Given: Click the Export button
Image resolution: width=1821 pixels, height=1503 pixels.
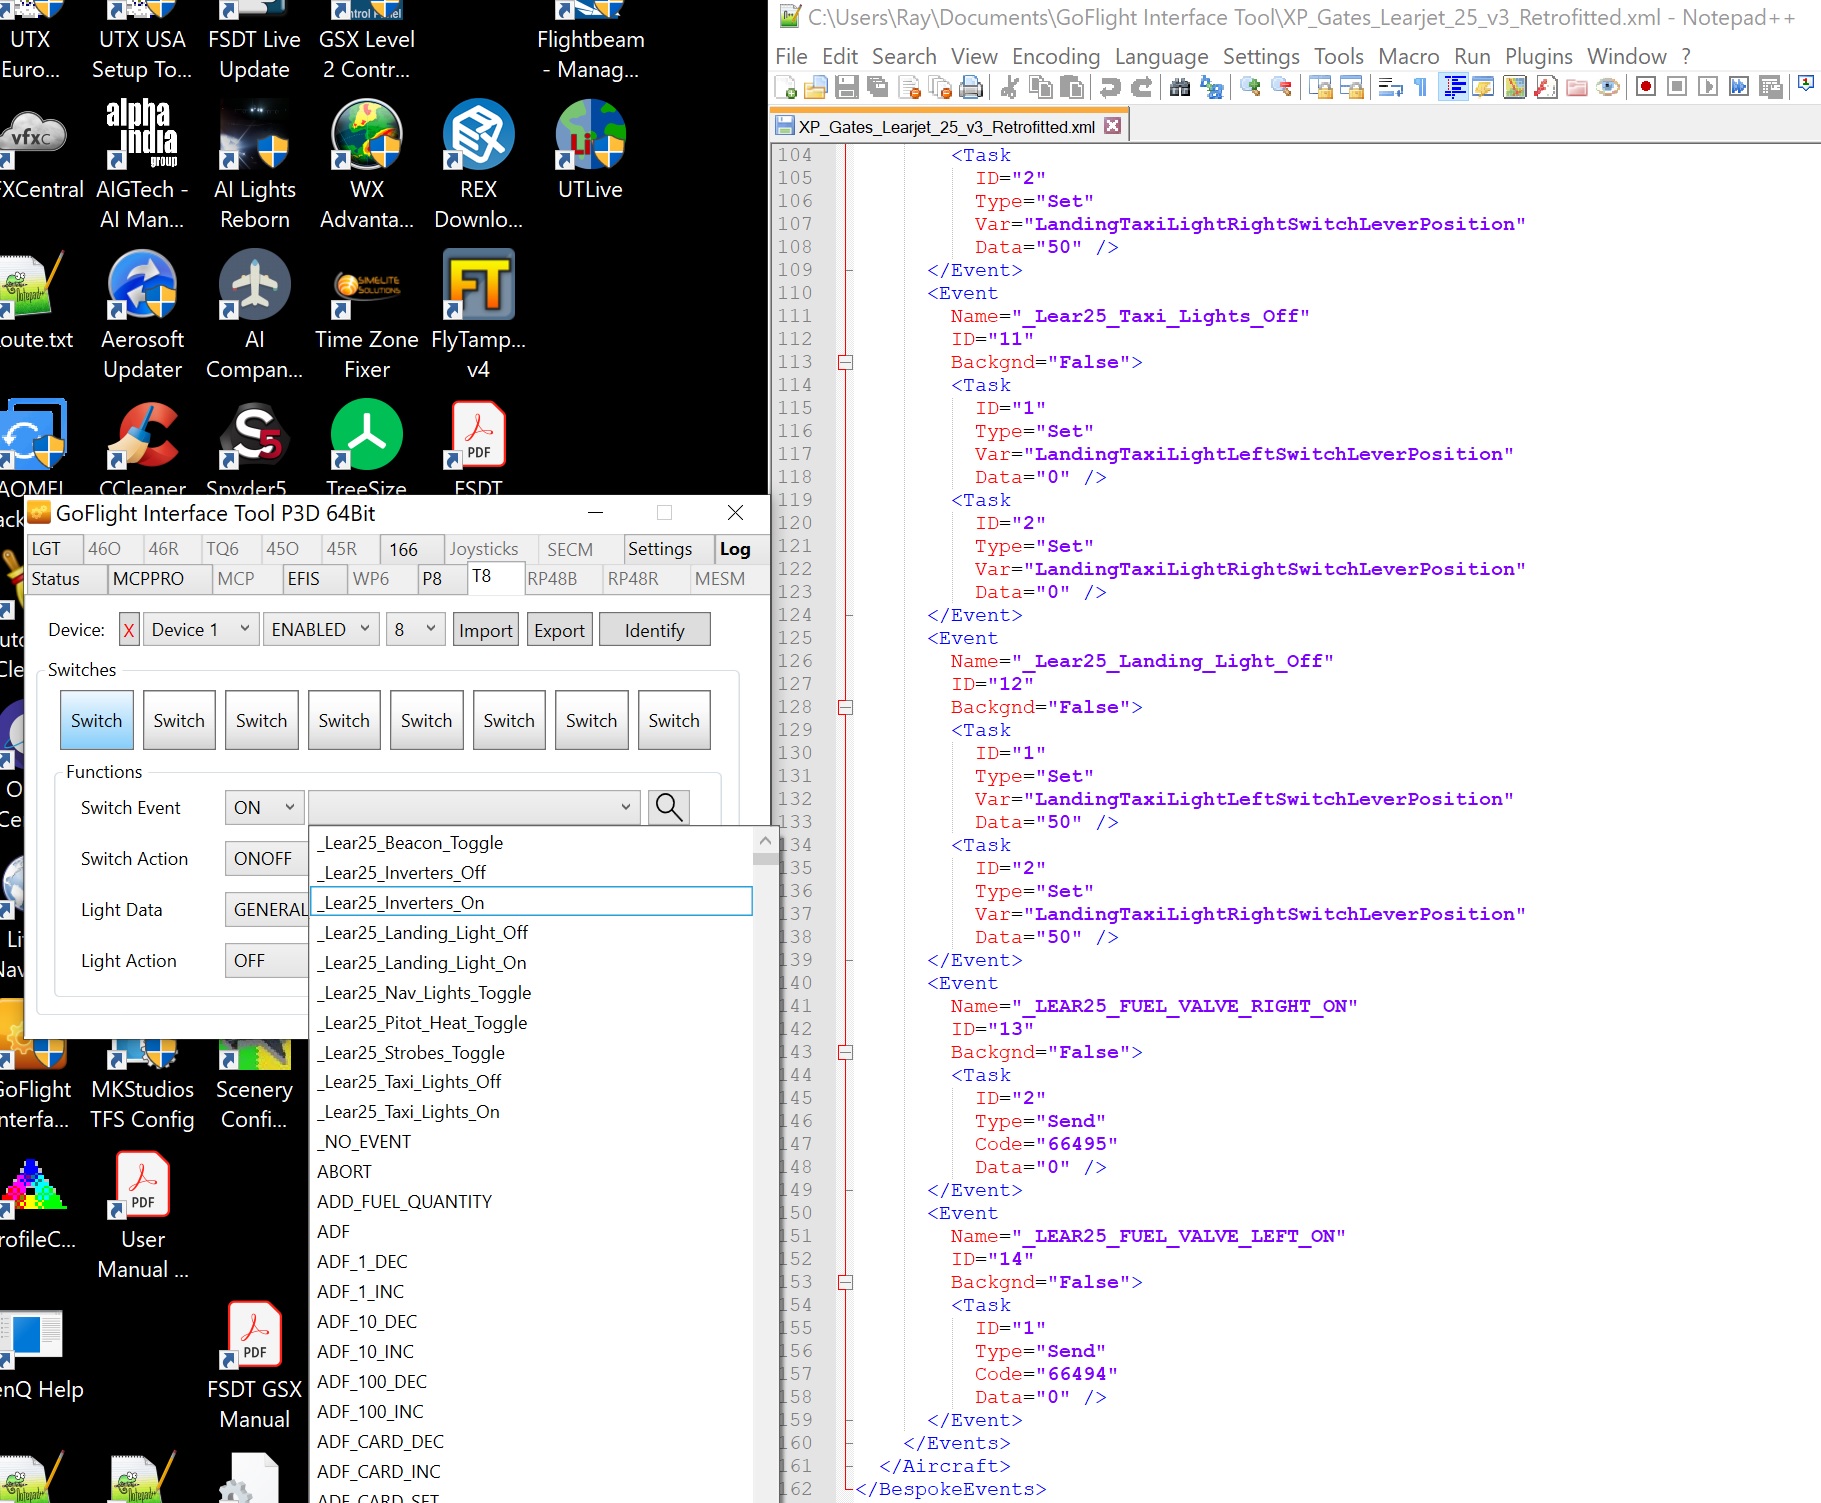Looking at the screenshot, I should (559, 631).
